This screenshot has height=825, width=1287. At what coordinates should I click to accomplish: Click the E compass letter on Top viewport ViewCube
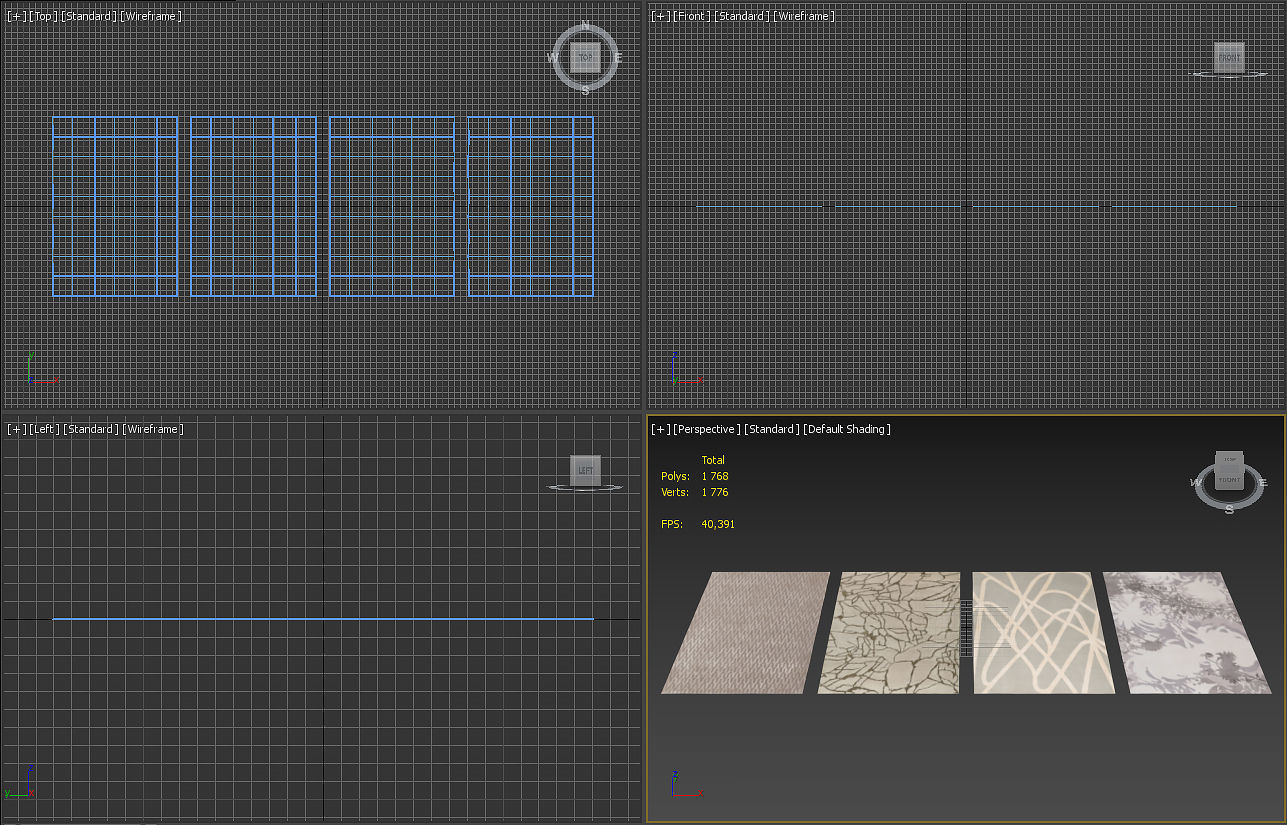(x=618, y=58)
